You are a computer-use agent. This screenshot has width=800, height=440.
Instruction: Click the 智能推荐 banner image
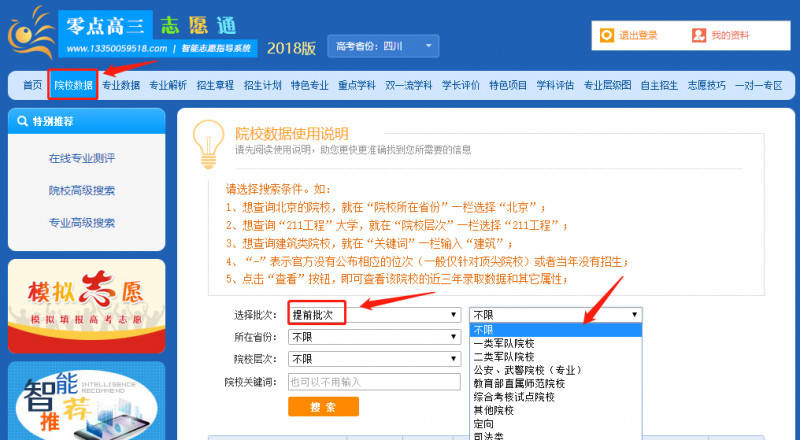click(x=87, y=401)
